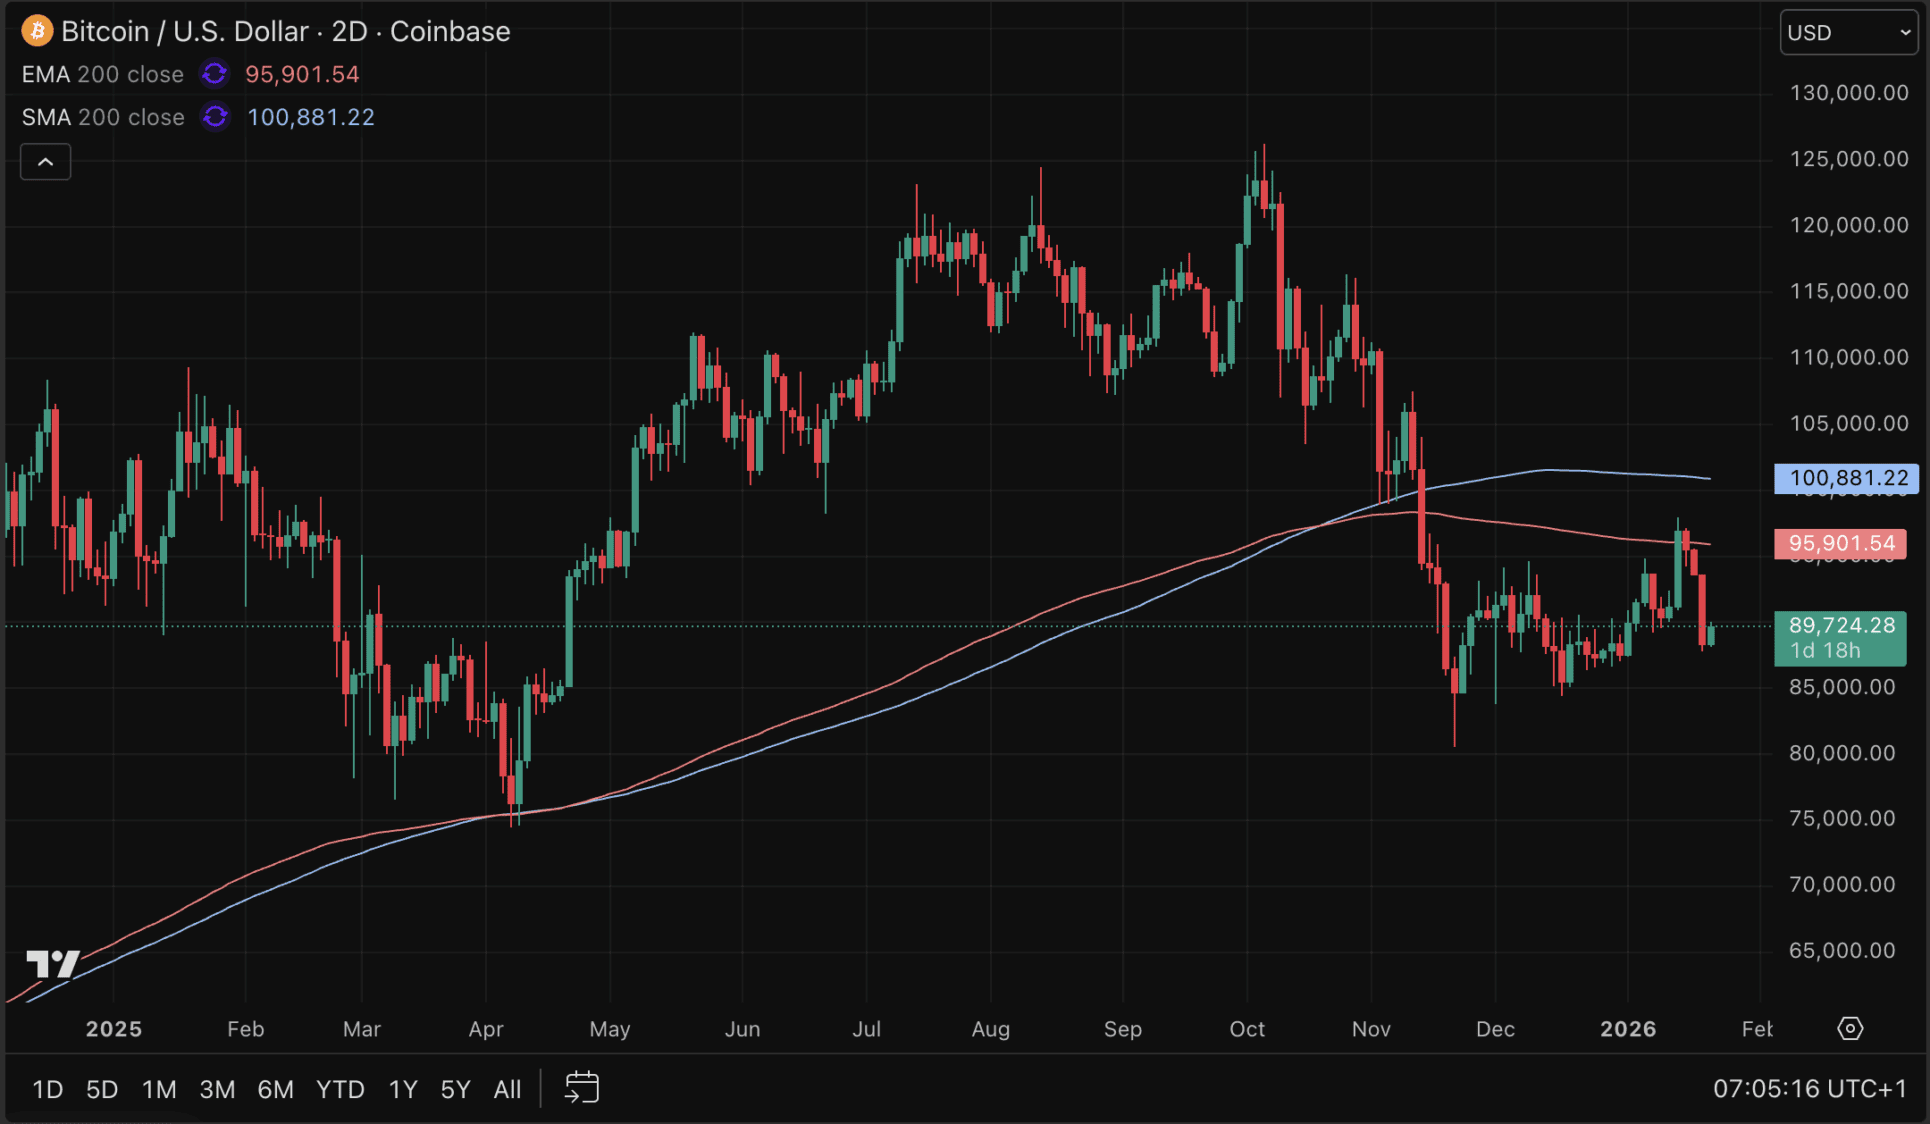Click the EMA 200 refresh icon

coord(214,74)
